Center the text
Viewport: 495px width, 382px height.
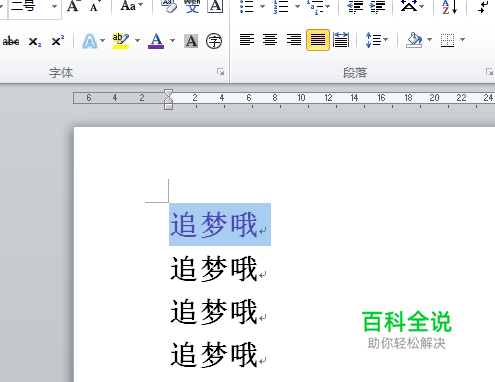270,40
